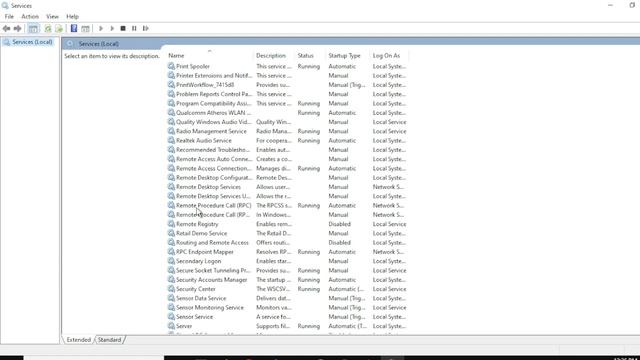Click the gear icon of Secondary Logon
Image resolution: width=640 pixels, height=360 pixels.
pos(171,261)
